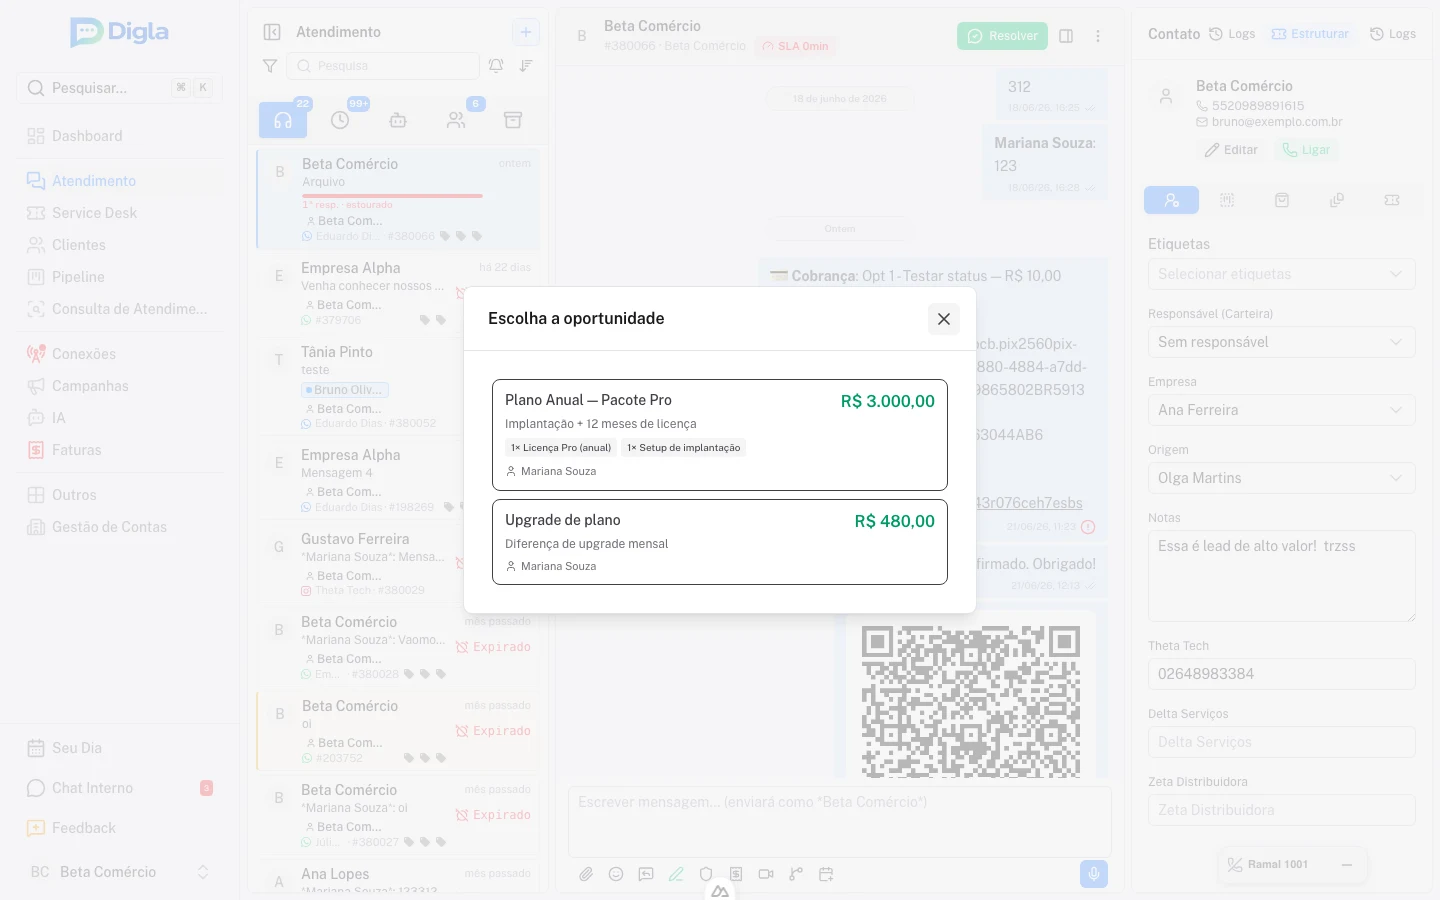1440x900 pixels.
Task: Close the Escolha a oportunidade dialog
Action: 943,319
